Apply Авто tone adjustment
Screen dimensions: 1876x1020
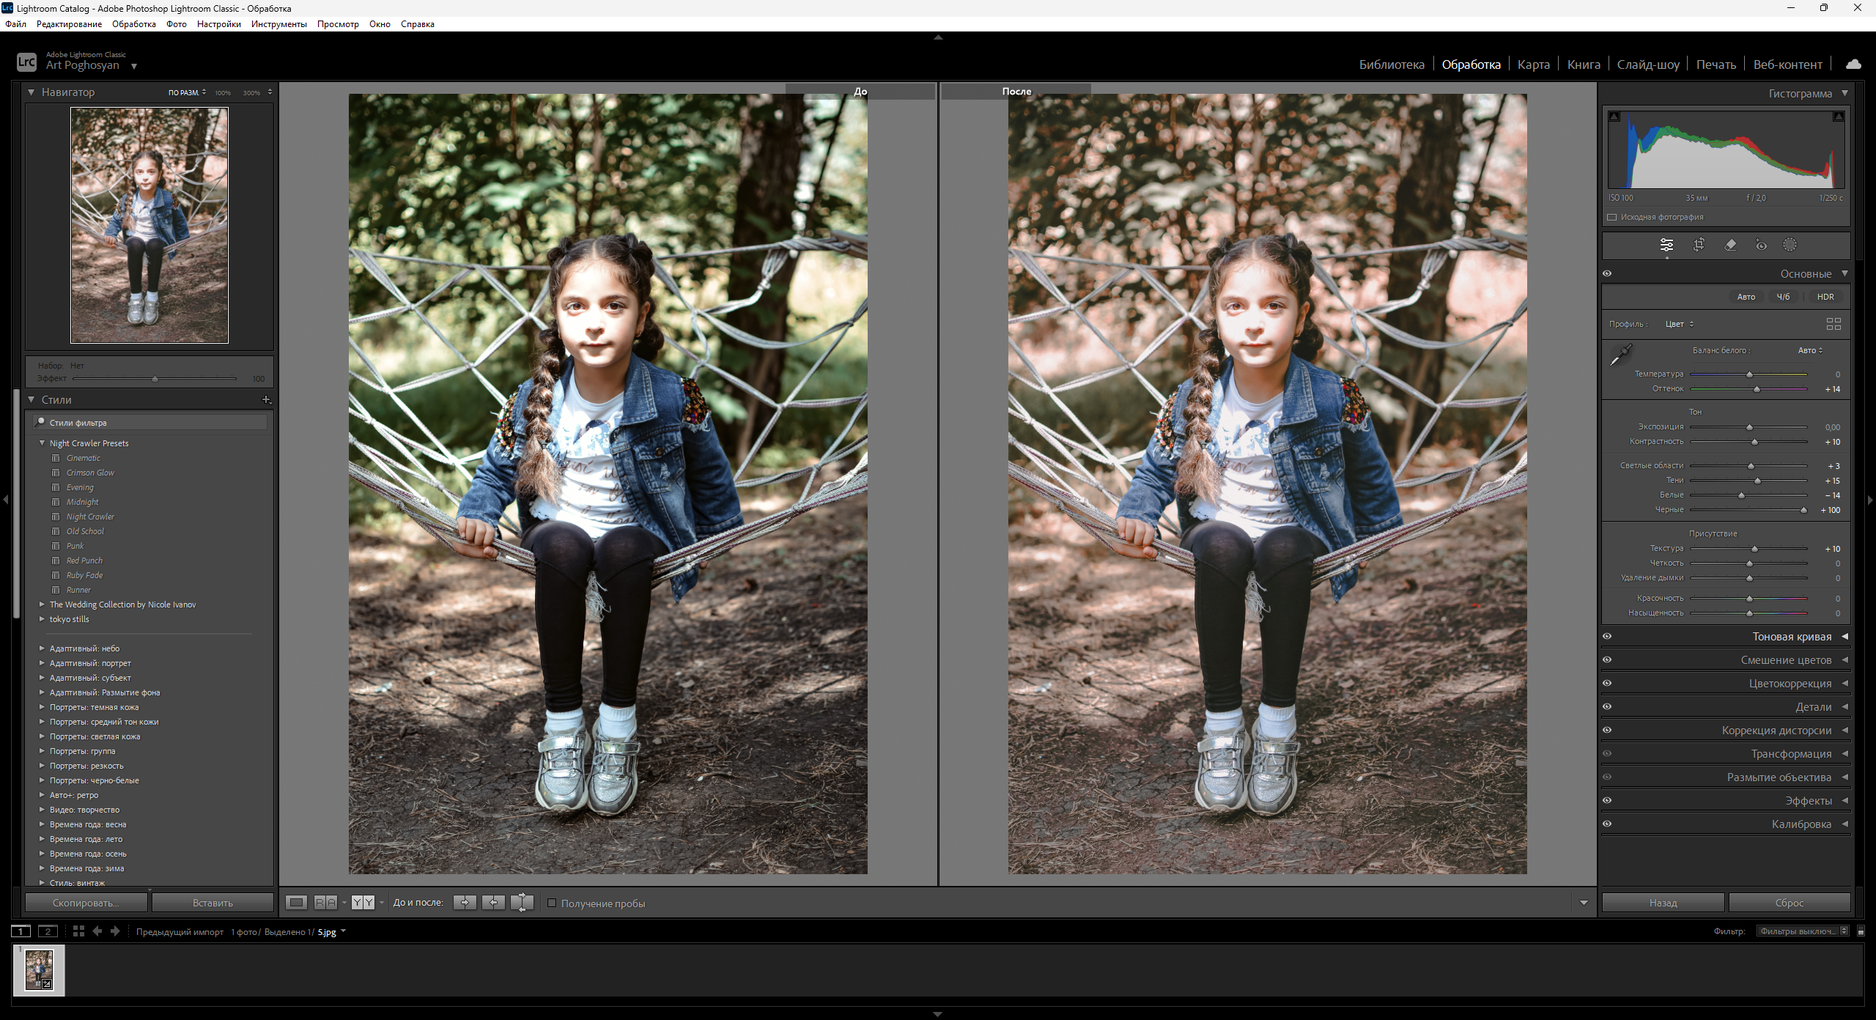1746,297
